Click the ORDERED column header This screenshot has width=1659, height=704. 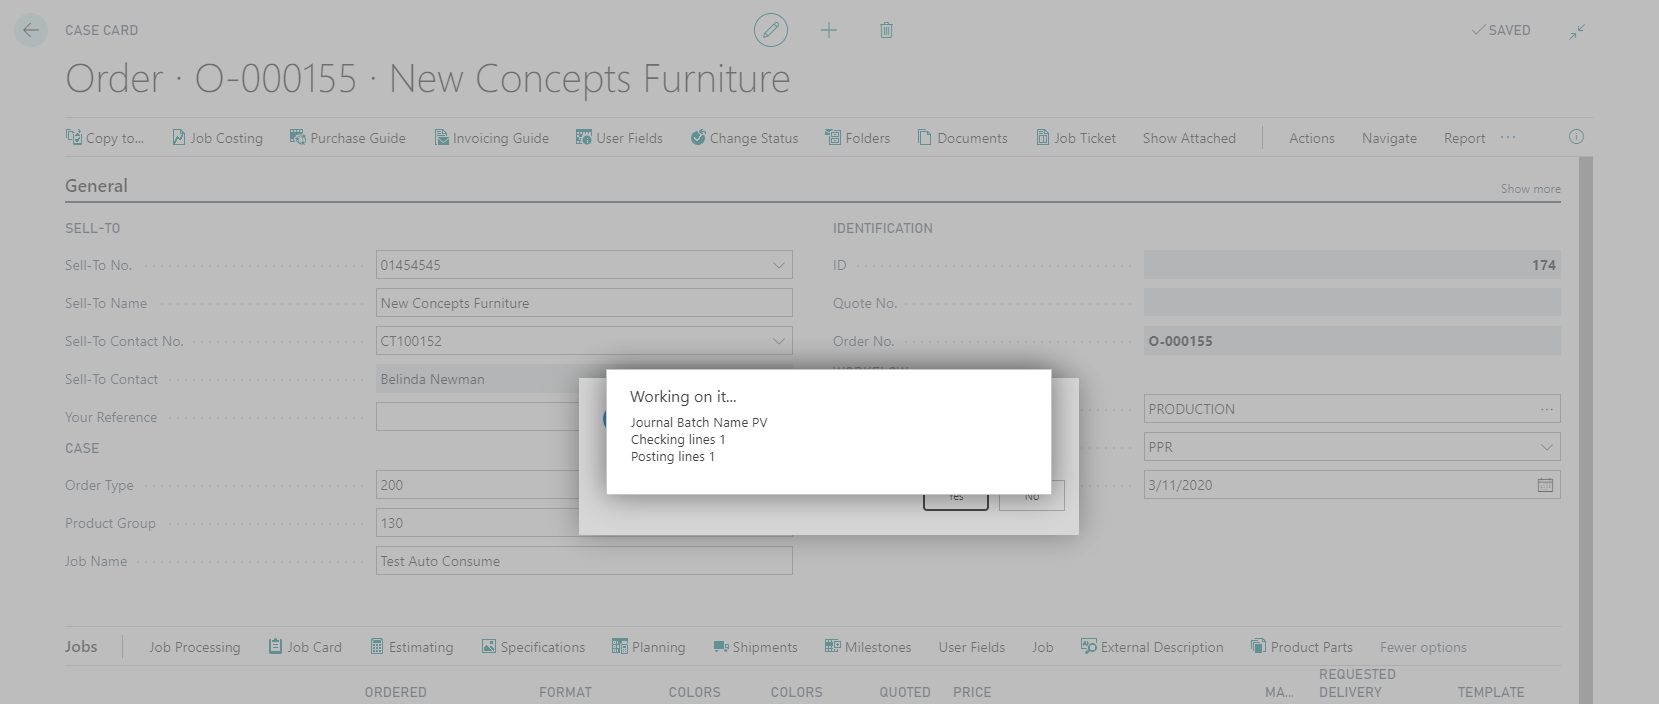point(395,692)
